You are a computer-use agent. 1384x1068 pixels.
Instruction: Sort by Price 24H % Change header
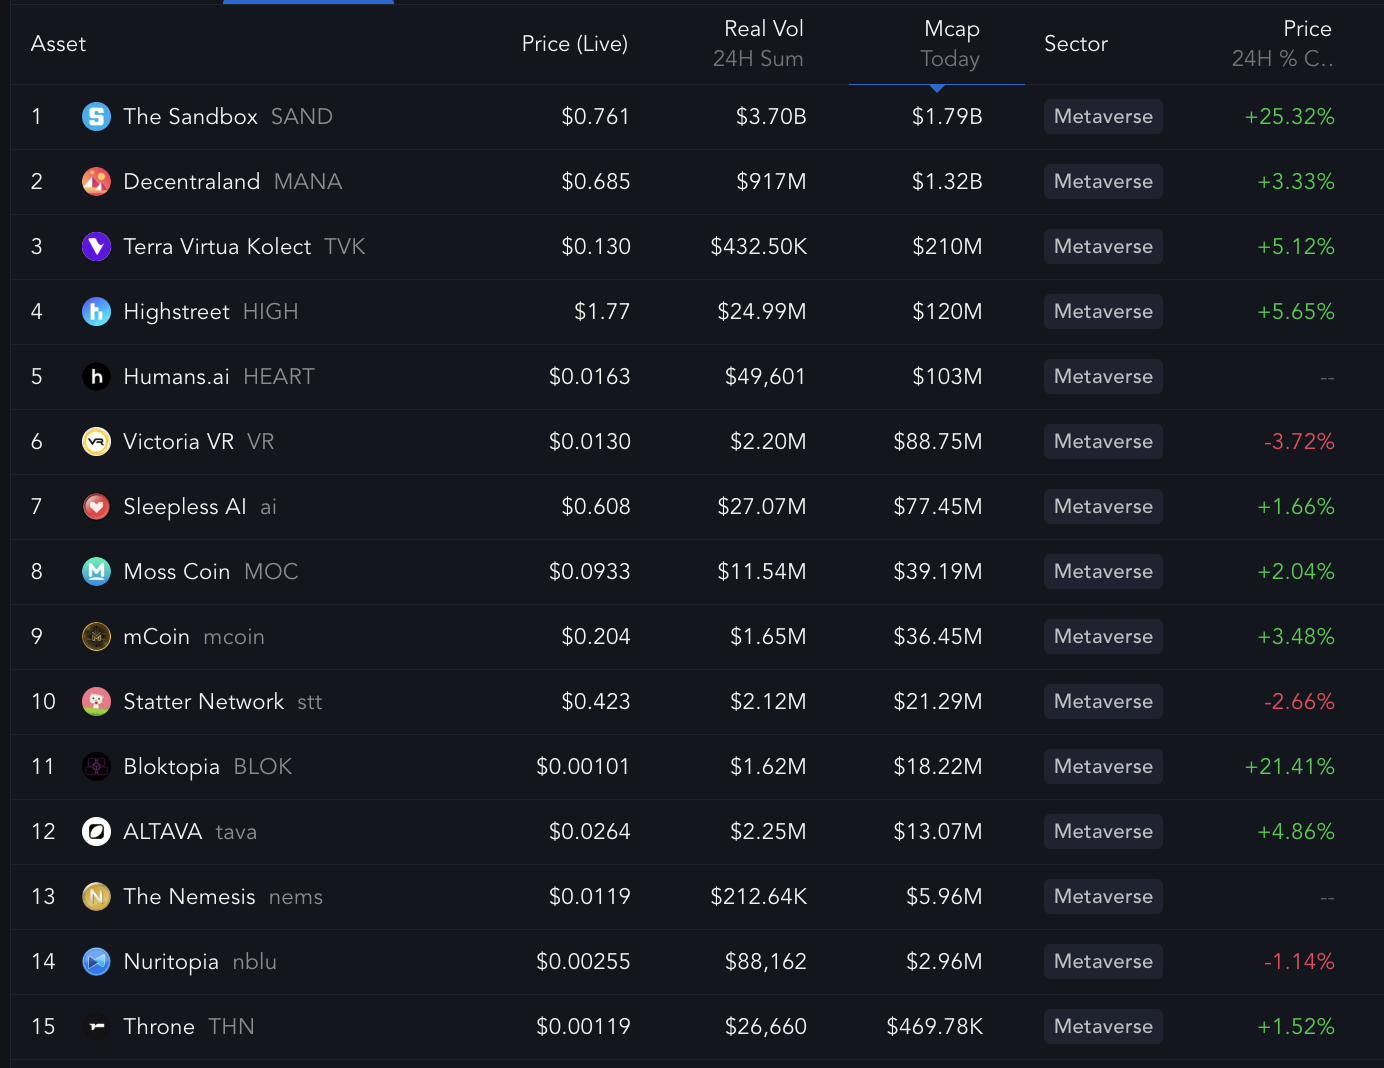click(x=1284, y=44)
